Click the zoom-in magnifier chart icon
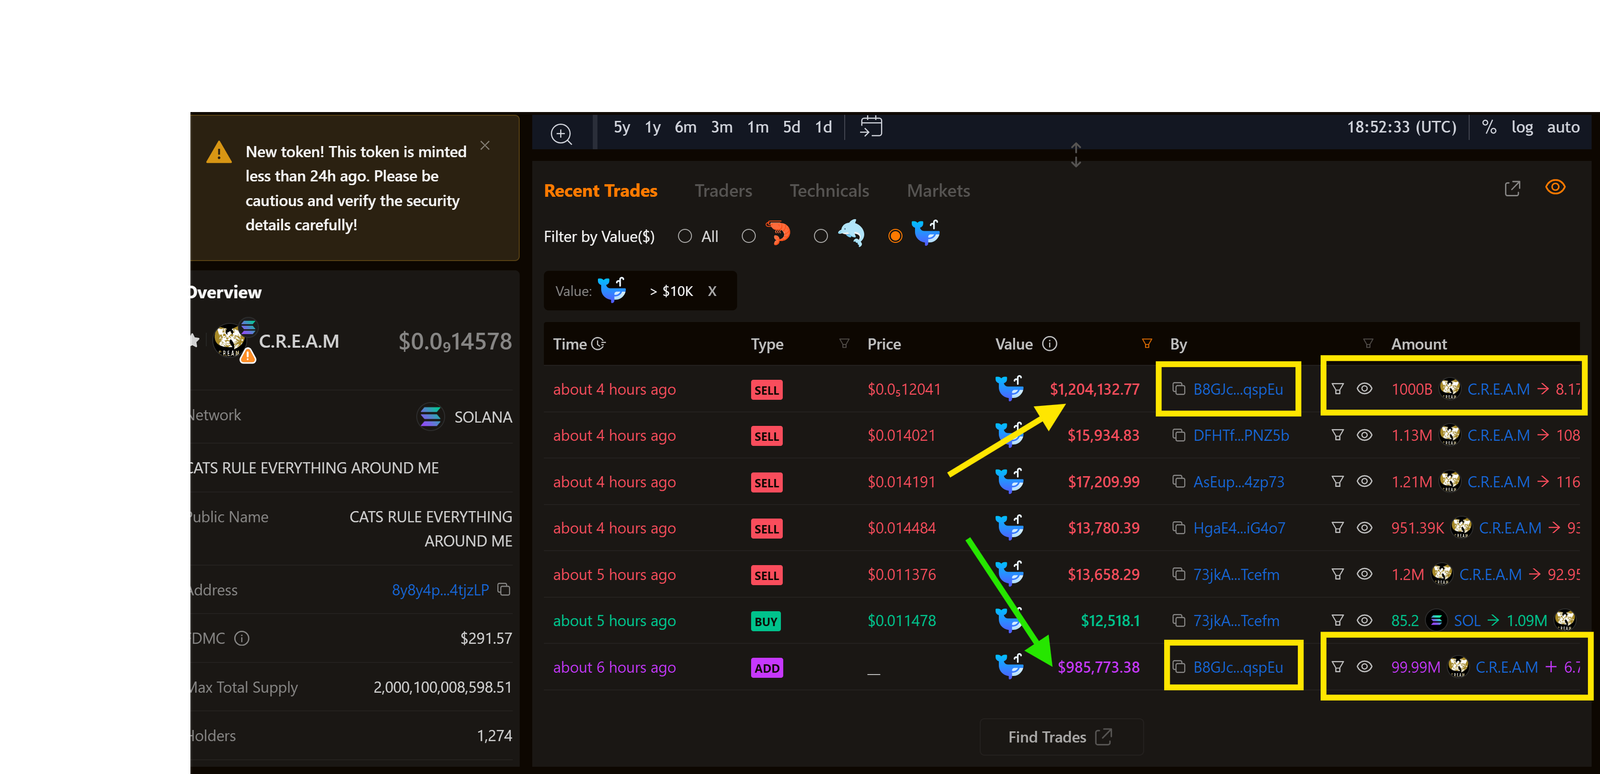1600x774 pixels. pos(562,134)
